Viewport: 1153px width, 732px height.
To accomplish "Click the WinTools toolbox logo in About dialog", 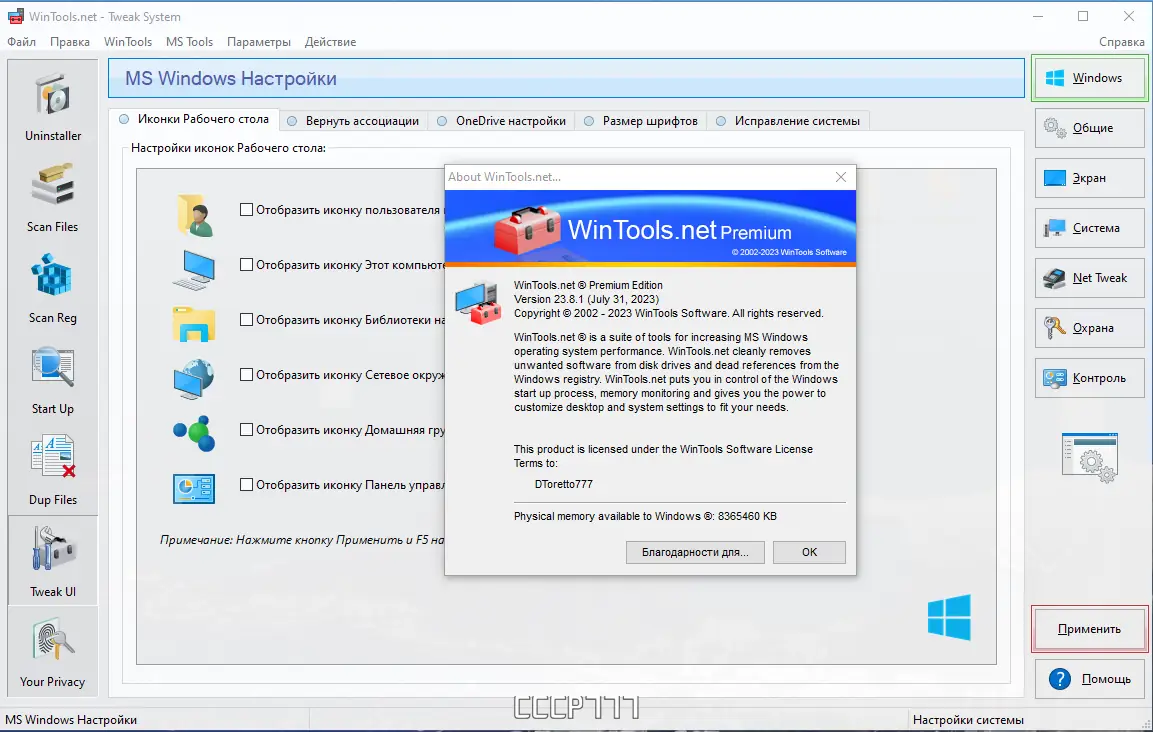I will 525,228.
